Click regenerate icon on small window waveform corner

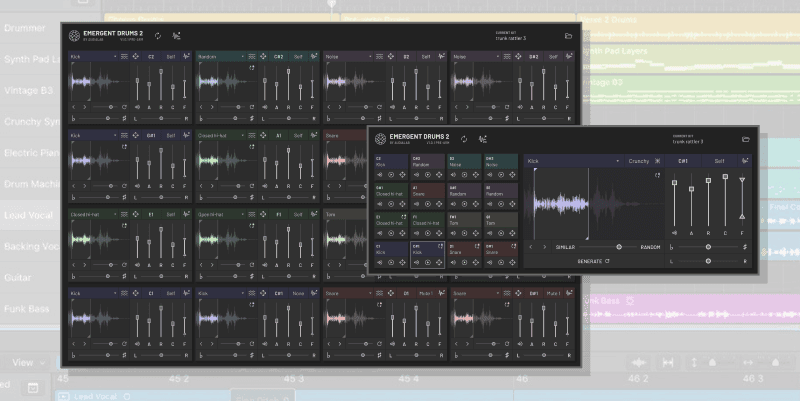(657, 176)
